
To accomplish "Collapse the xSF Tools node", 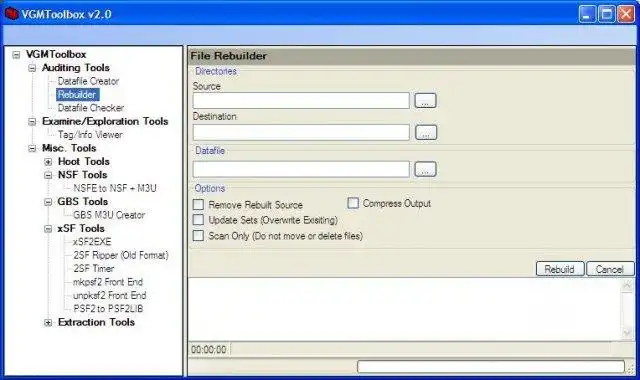I will tap(48, 229).
